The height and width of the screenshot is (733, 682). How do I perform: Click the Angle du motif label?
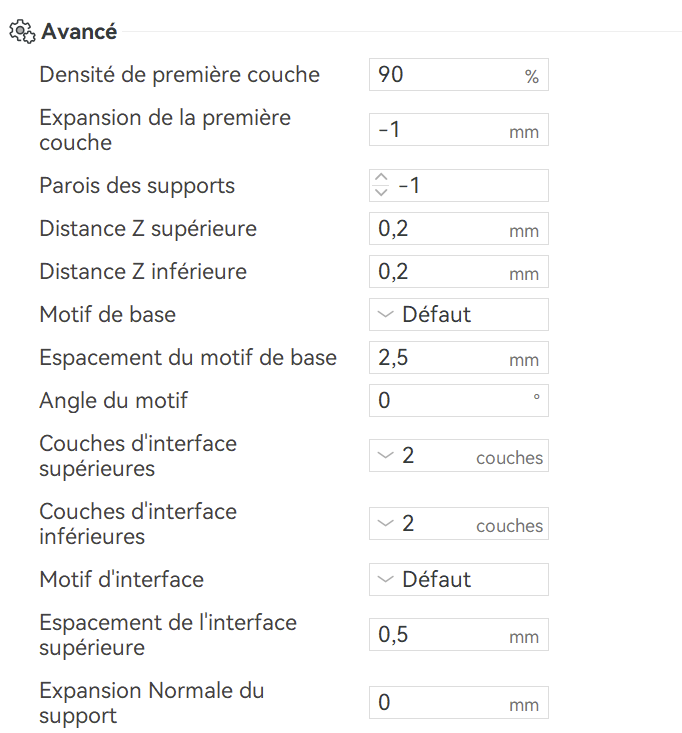[x=113, y=401]
